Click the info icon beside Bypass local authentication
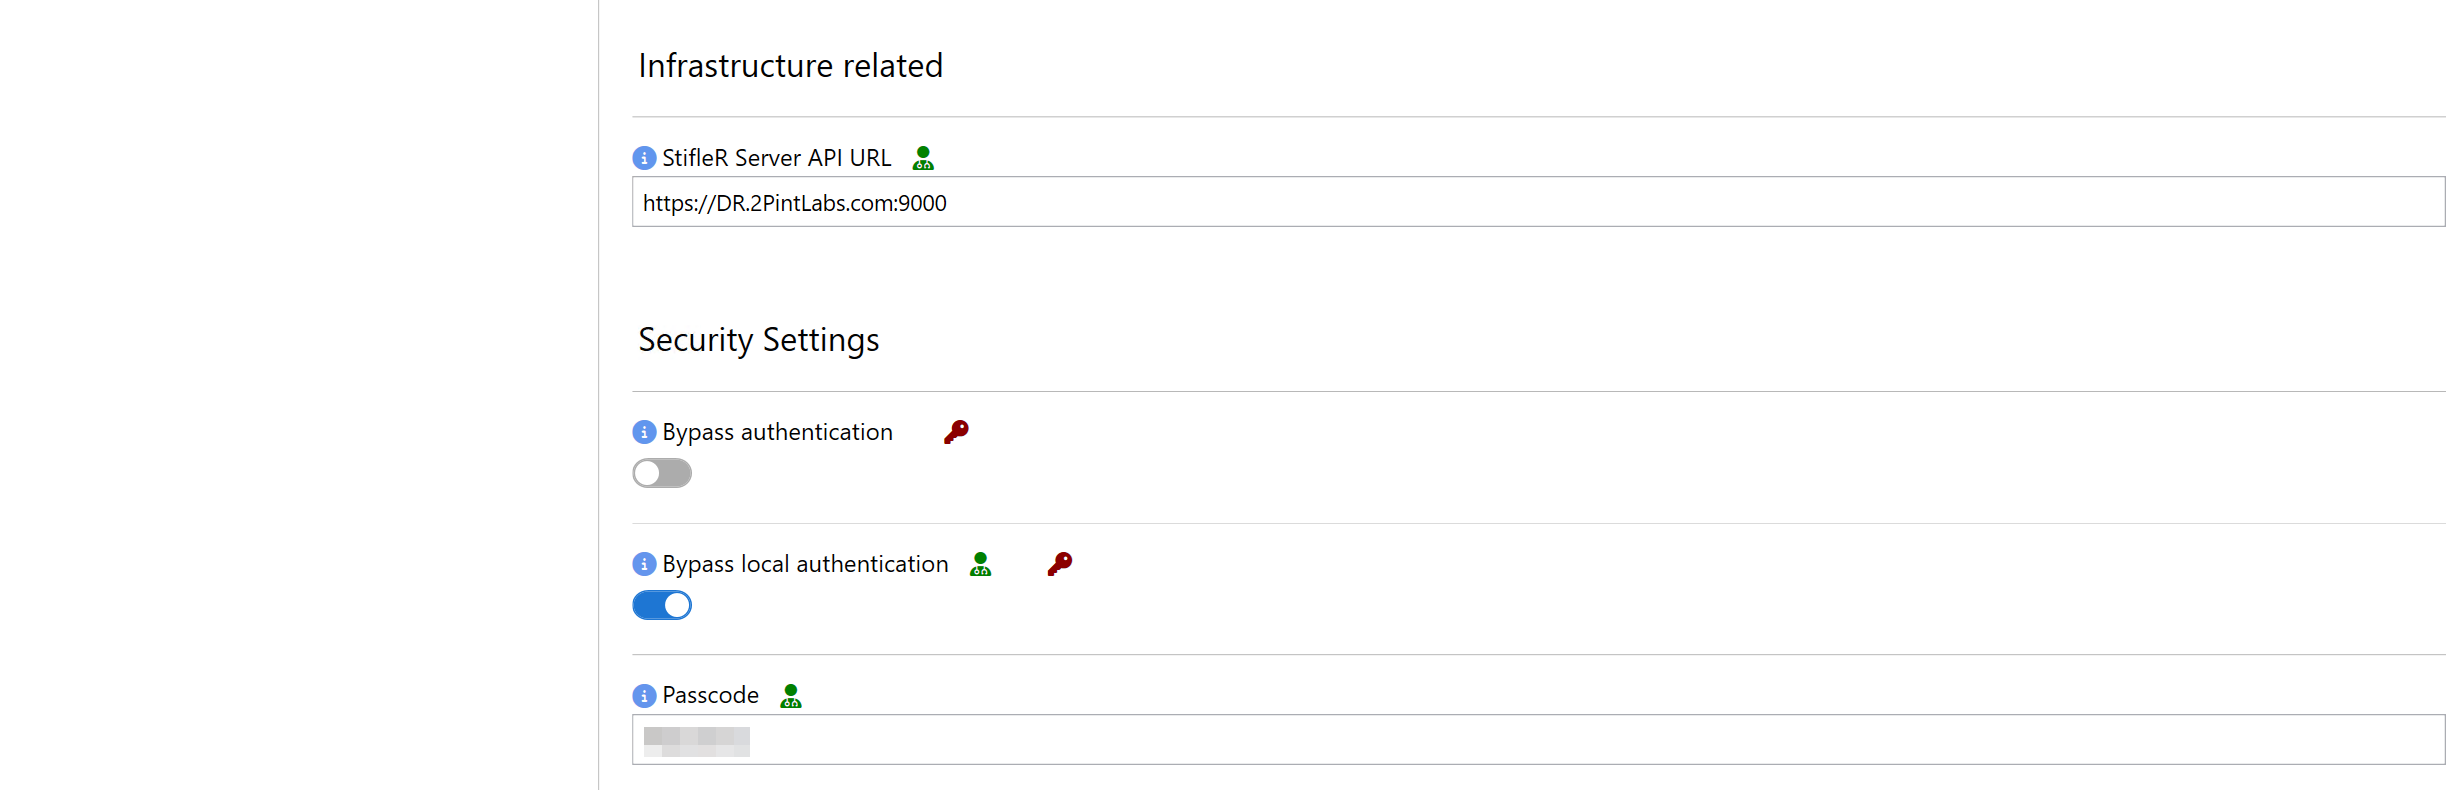This screenshot has height=790, width=2459. pos(644,564)
